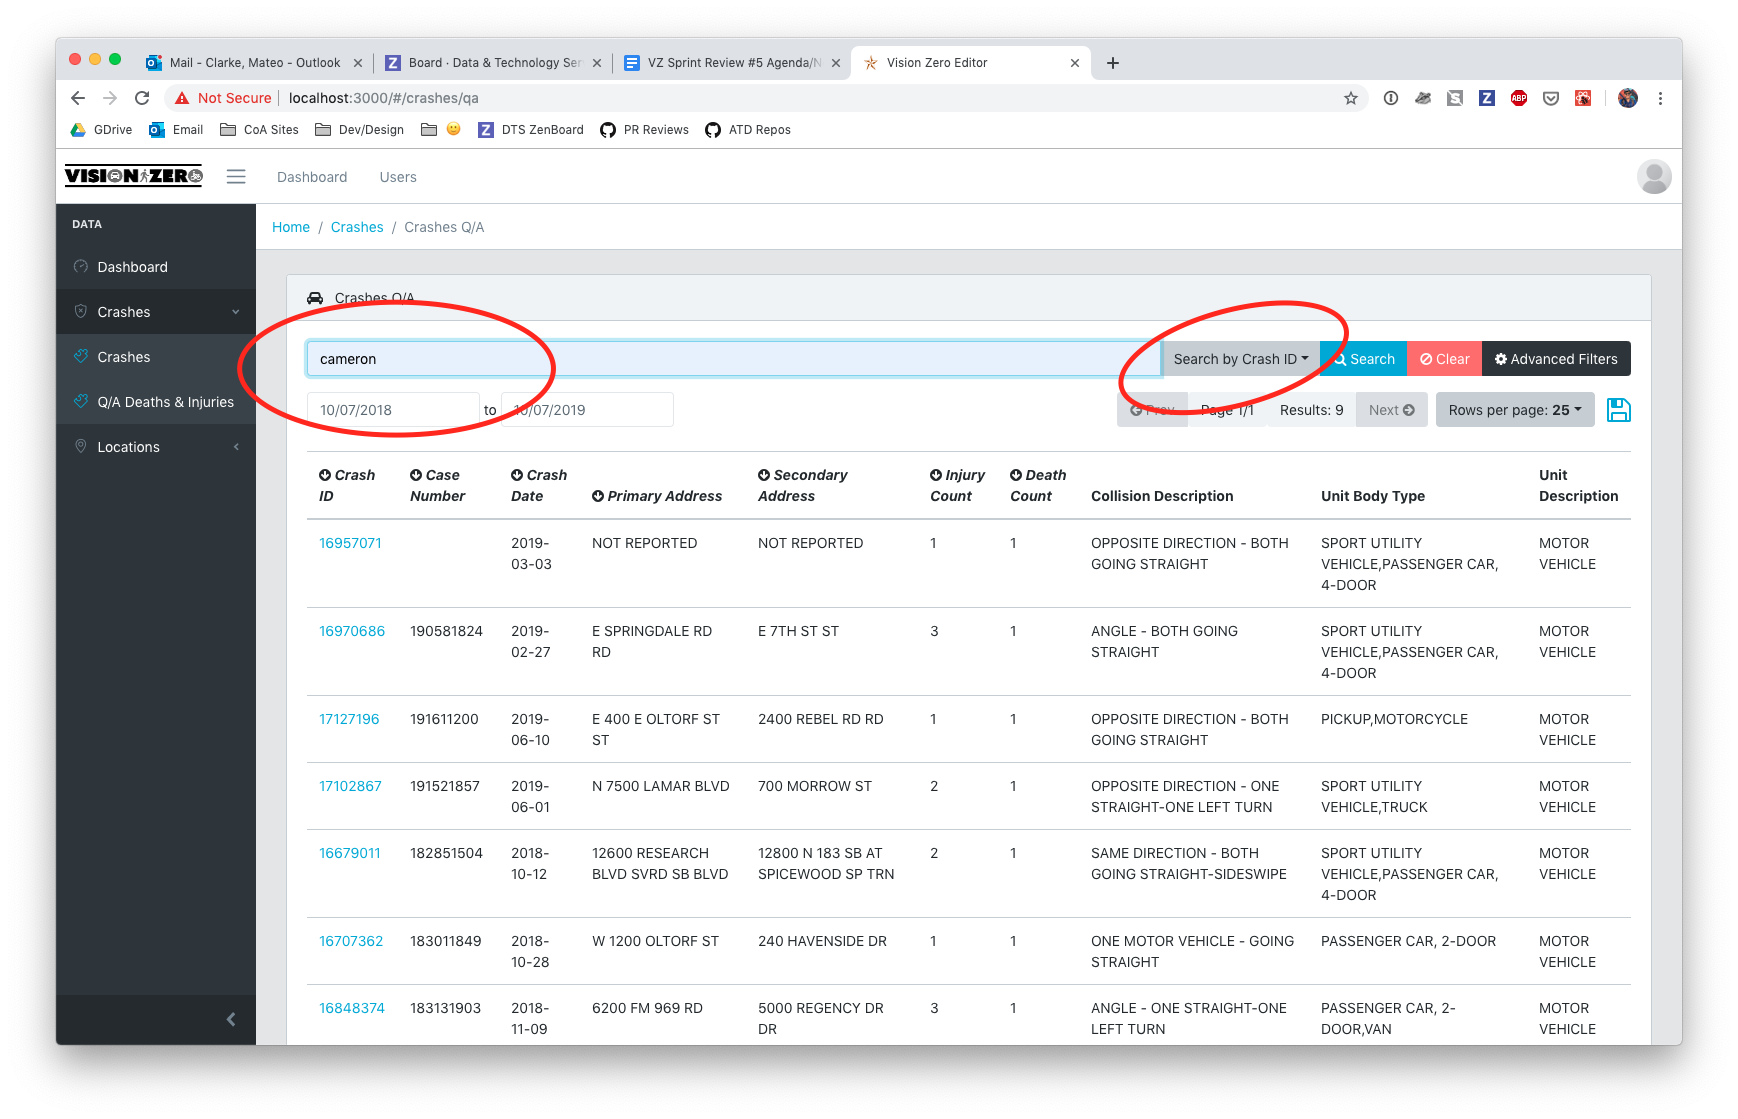This screenshot has height=1119, width=1738.
Task: Sort table by Crash ID column
Action: tap(346, 486)
